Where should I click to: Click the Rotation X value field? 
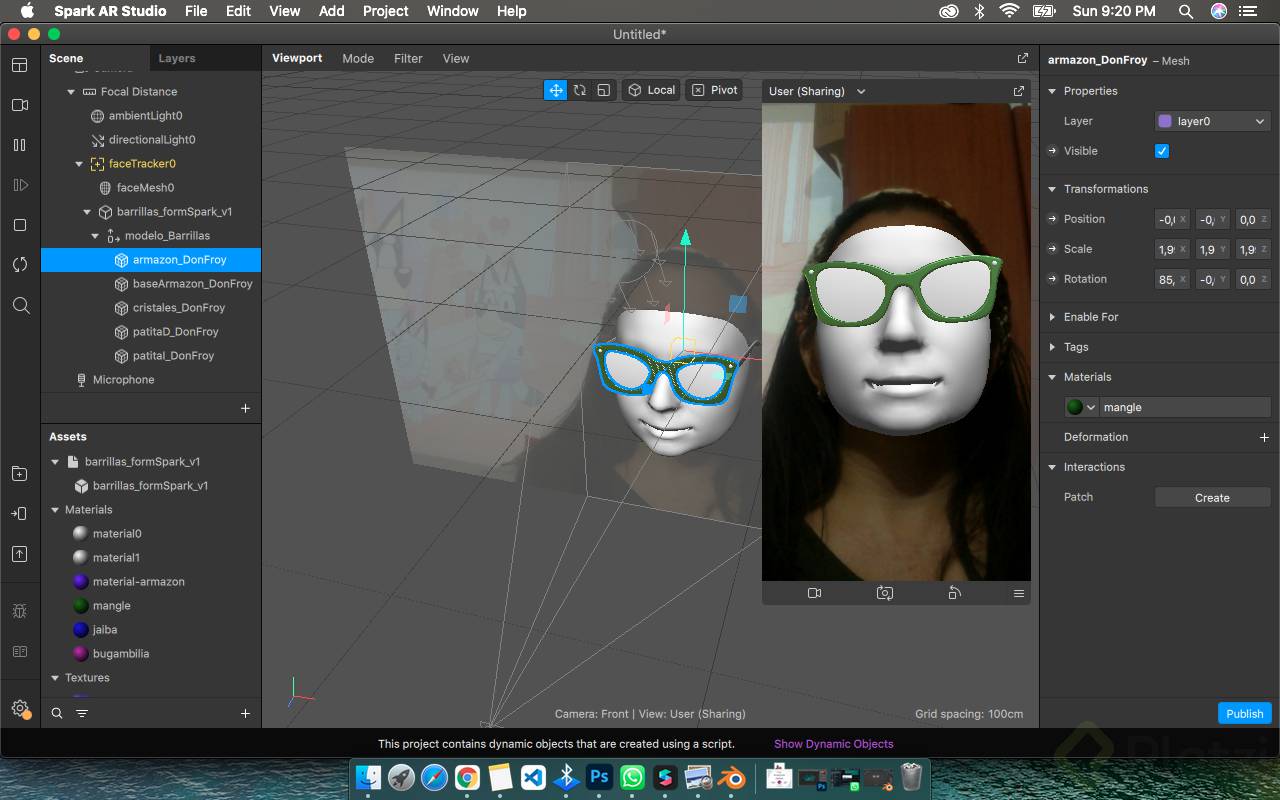click(1172, 279)
